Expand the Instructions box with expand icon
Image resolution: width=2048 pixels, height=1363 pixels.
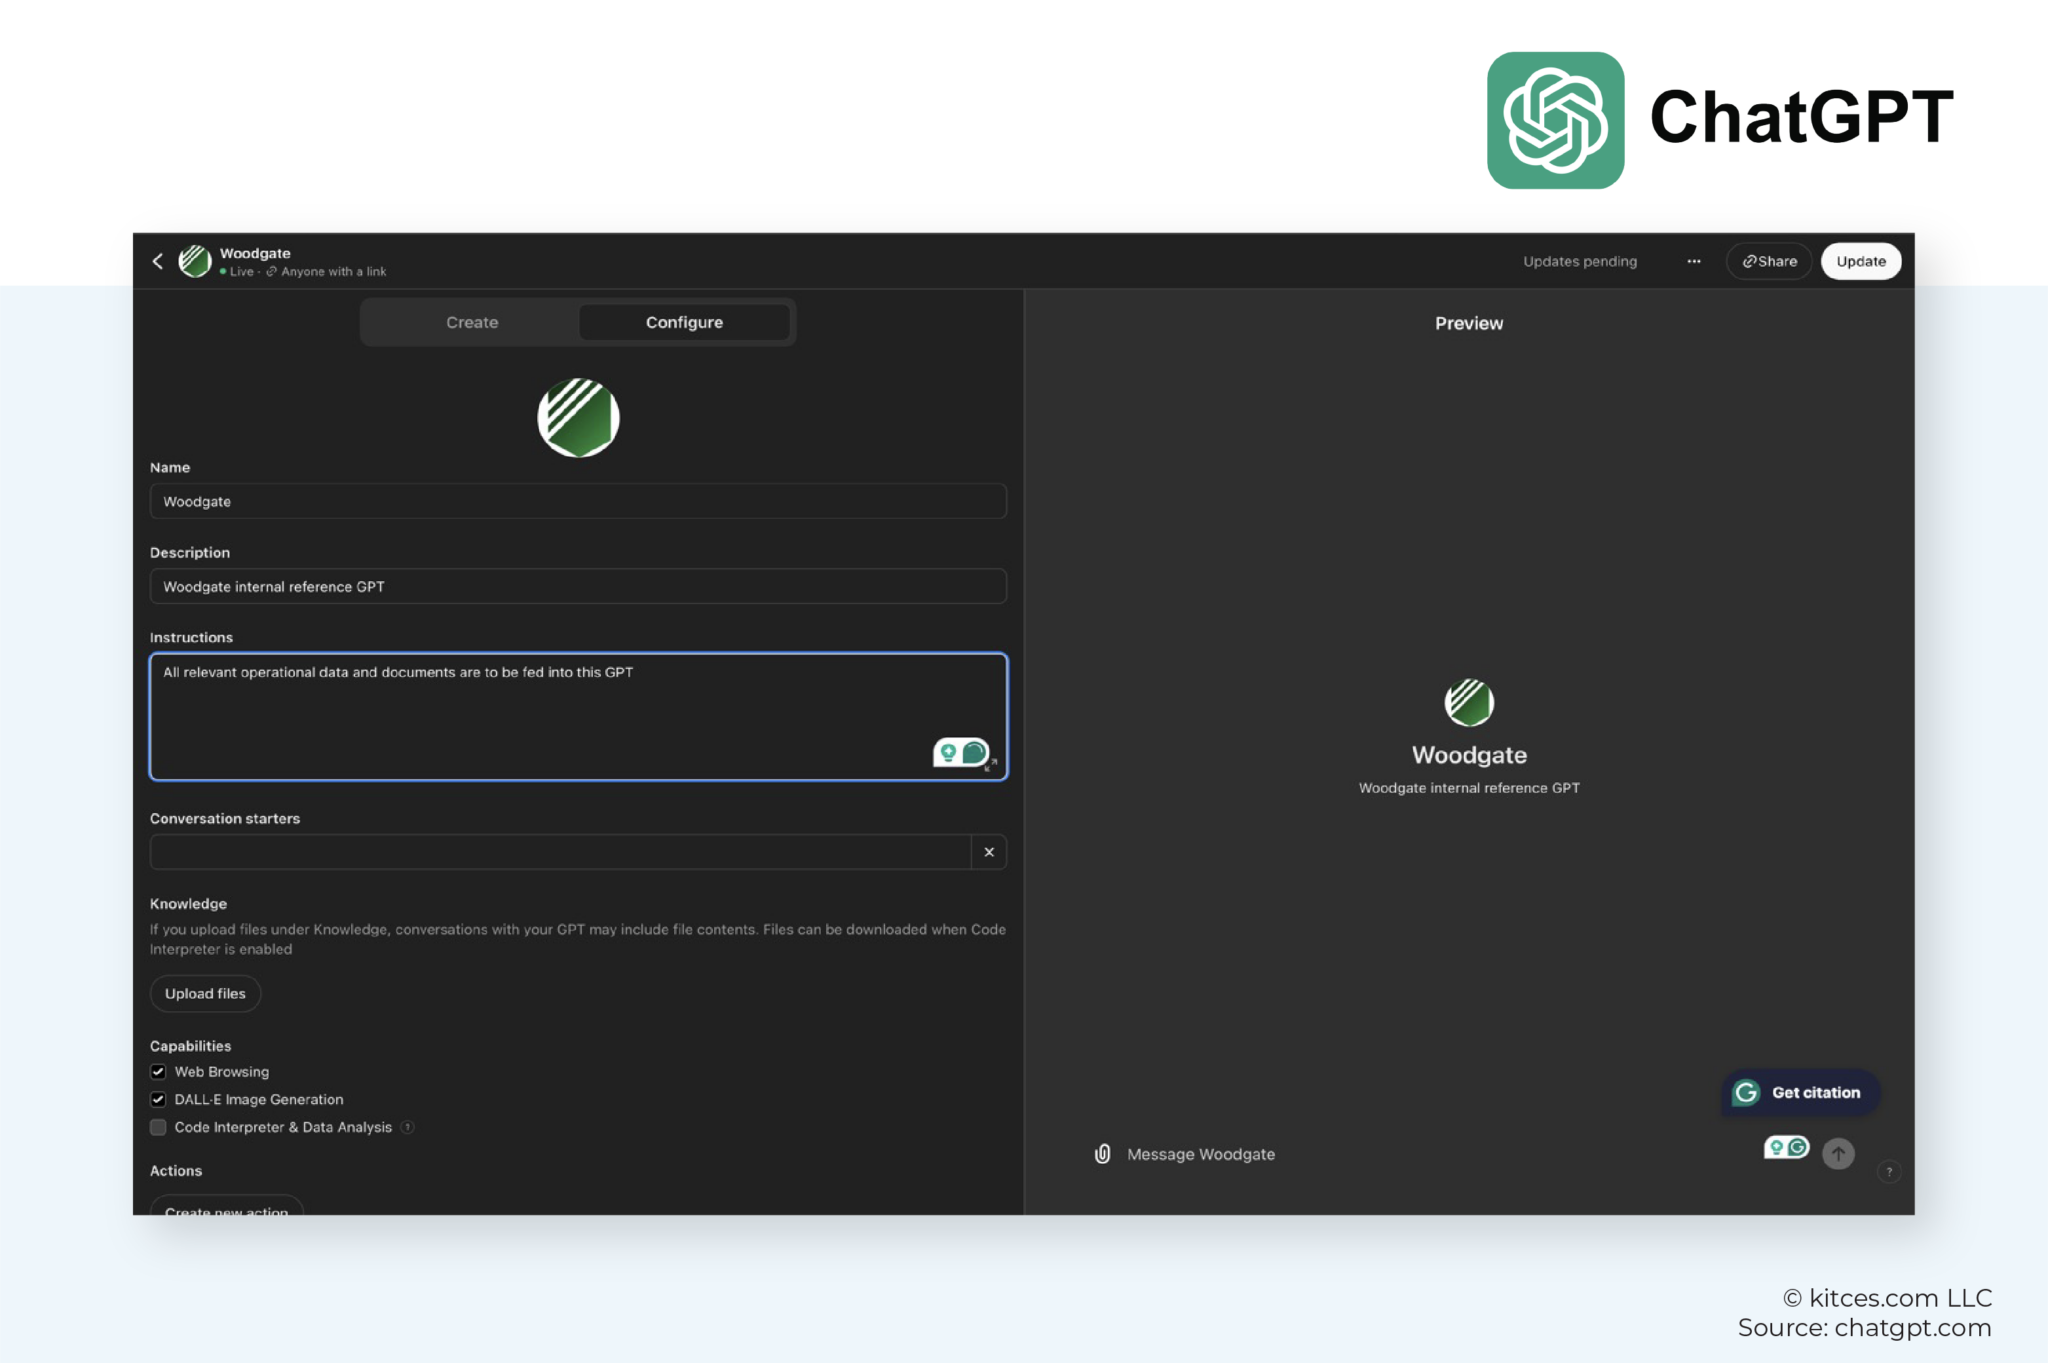[991, 765]
